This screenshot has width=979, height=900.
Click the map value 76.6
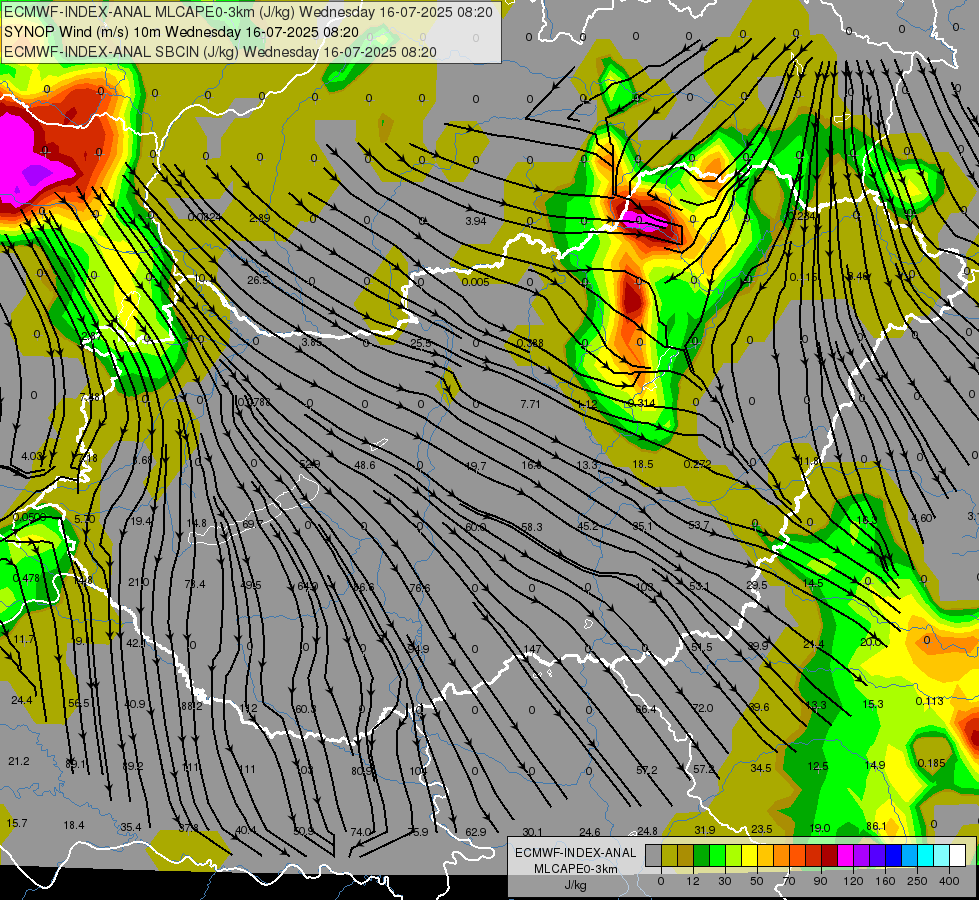point(420,588)
